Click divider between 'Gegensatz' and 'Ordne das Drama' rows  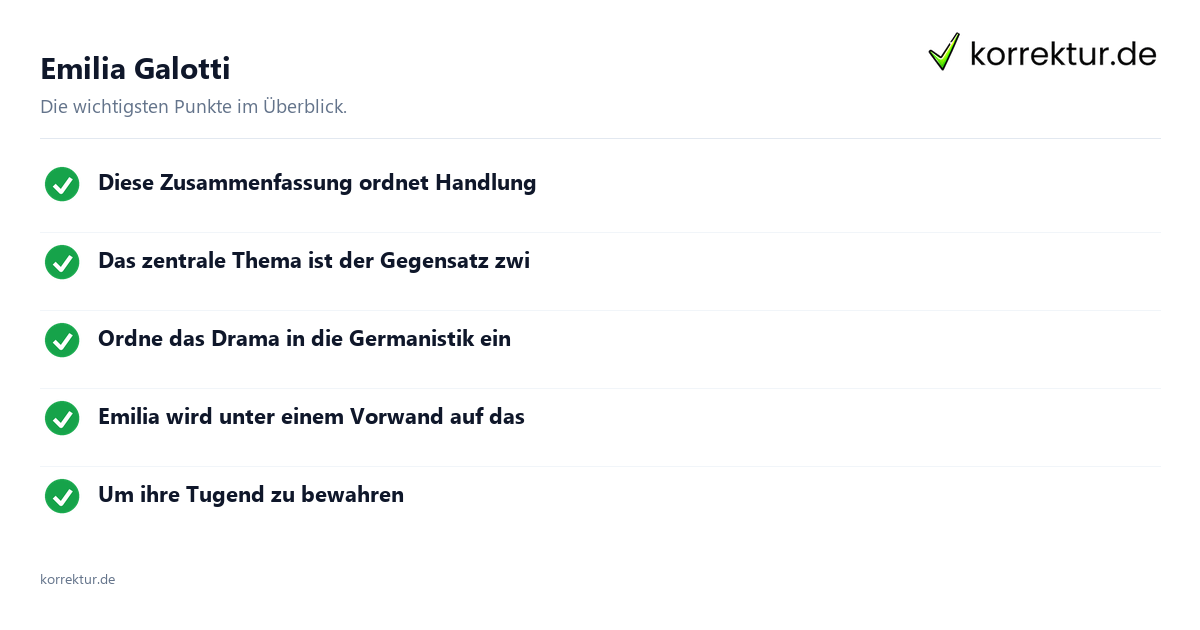(x=600, y=310)
